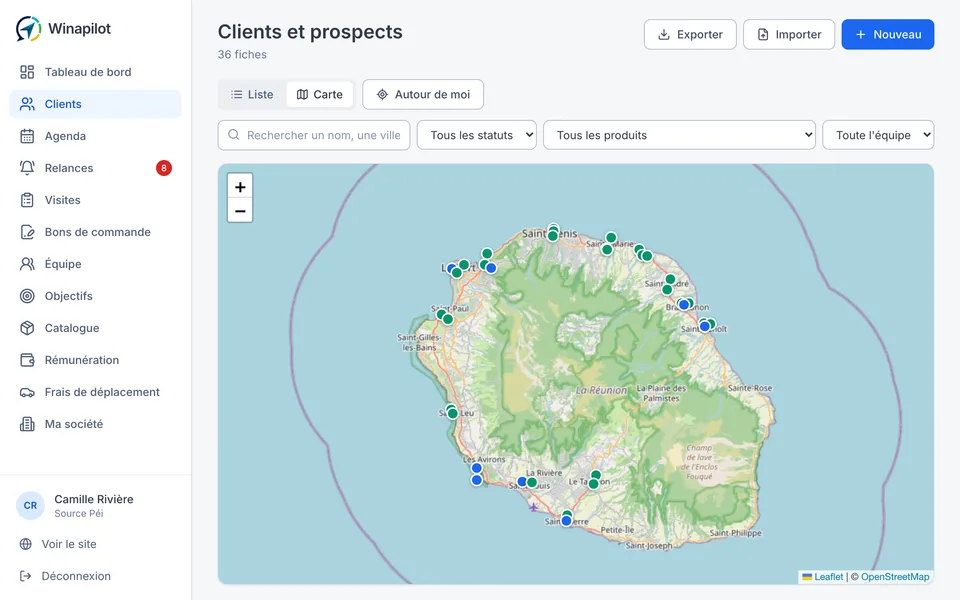
Task: Click the Exporter button
Action: click(690, 34)
